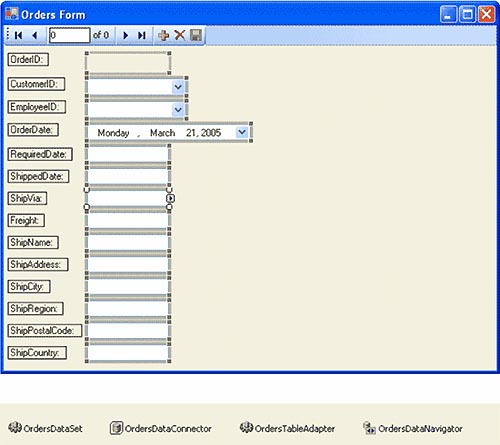Image resolution: width=500 pixels, height=445 pixels.
Task: Jump to last record in navigator
Action: pyautogui.click(x=142, y=35)
